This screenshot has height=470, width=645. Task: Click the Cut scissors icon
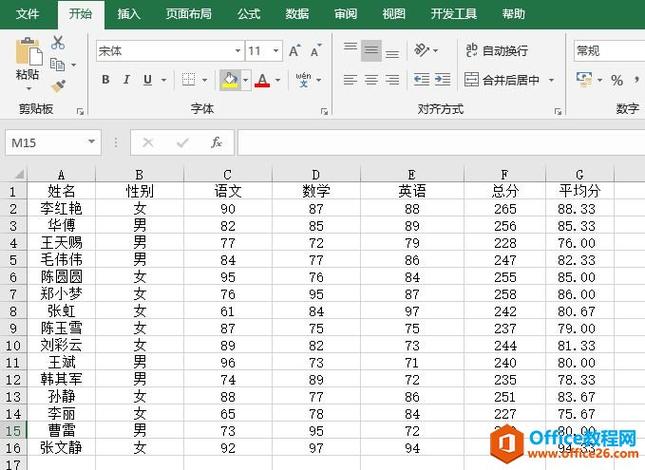(58, 43)
